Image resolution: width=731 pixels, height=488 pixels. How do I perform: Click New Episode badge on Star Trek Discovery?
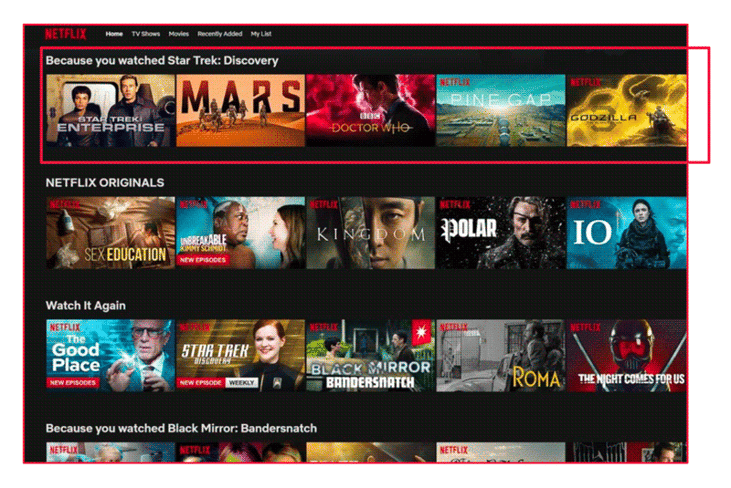click(200, 383)
